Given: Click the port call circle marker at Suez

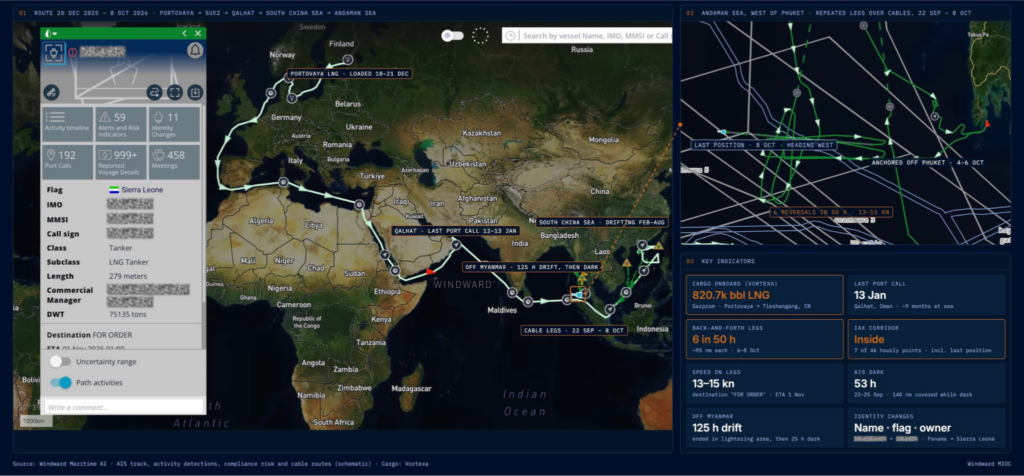Looking at the screenshot, I should 359,205.
